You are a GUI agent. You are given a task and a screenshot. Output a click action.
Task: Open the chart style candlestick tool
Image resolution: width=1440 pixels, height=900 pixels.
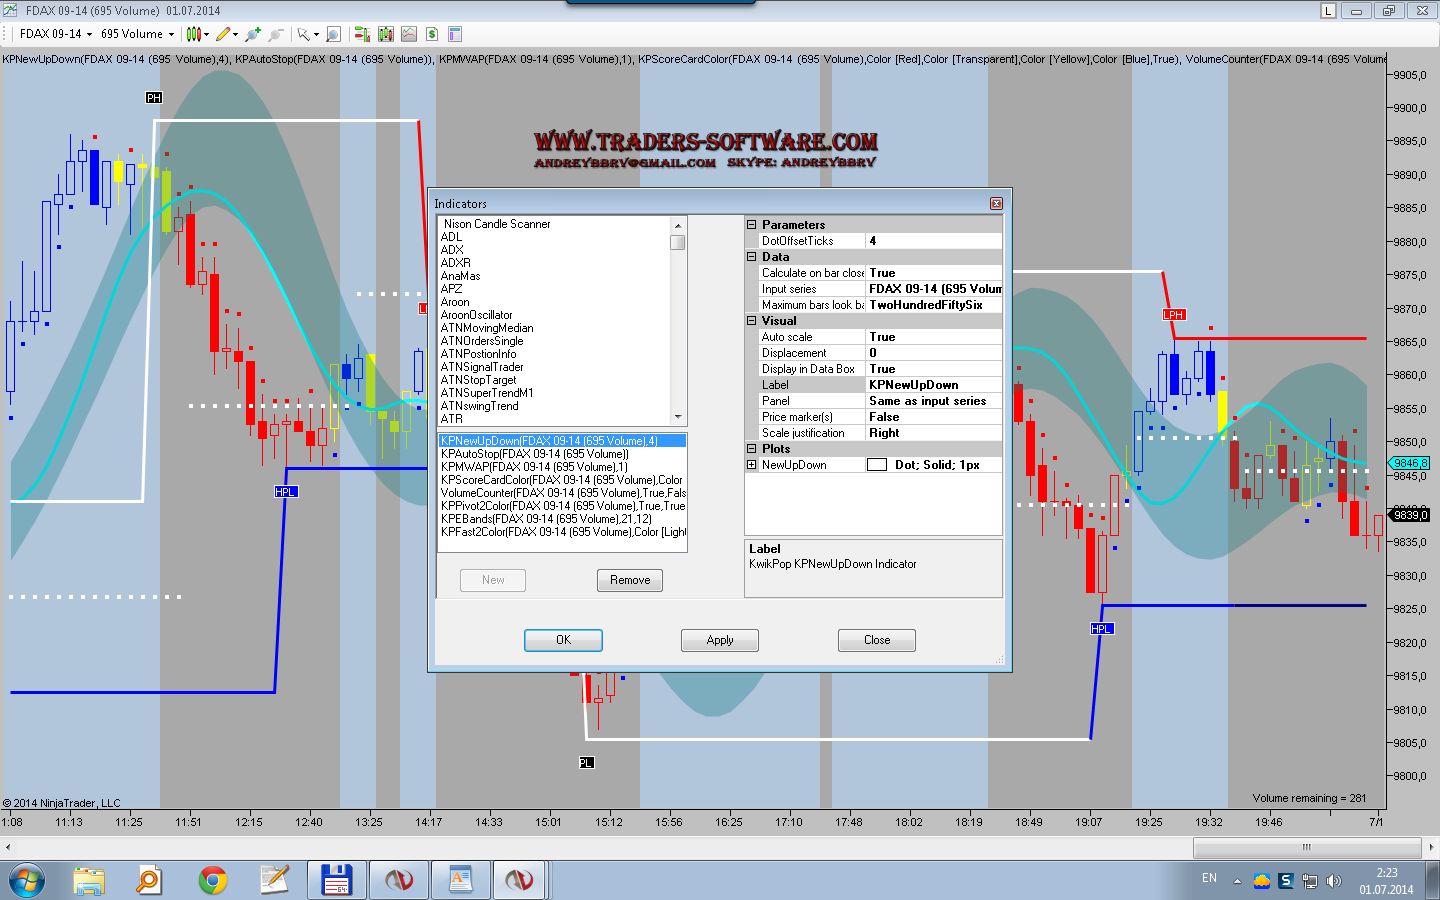tap(194, 34)
